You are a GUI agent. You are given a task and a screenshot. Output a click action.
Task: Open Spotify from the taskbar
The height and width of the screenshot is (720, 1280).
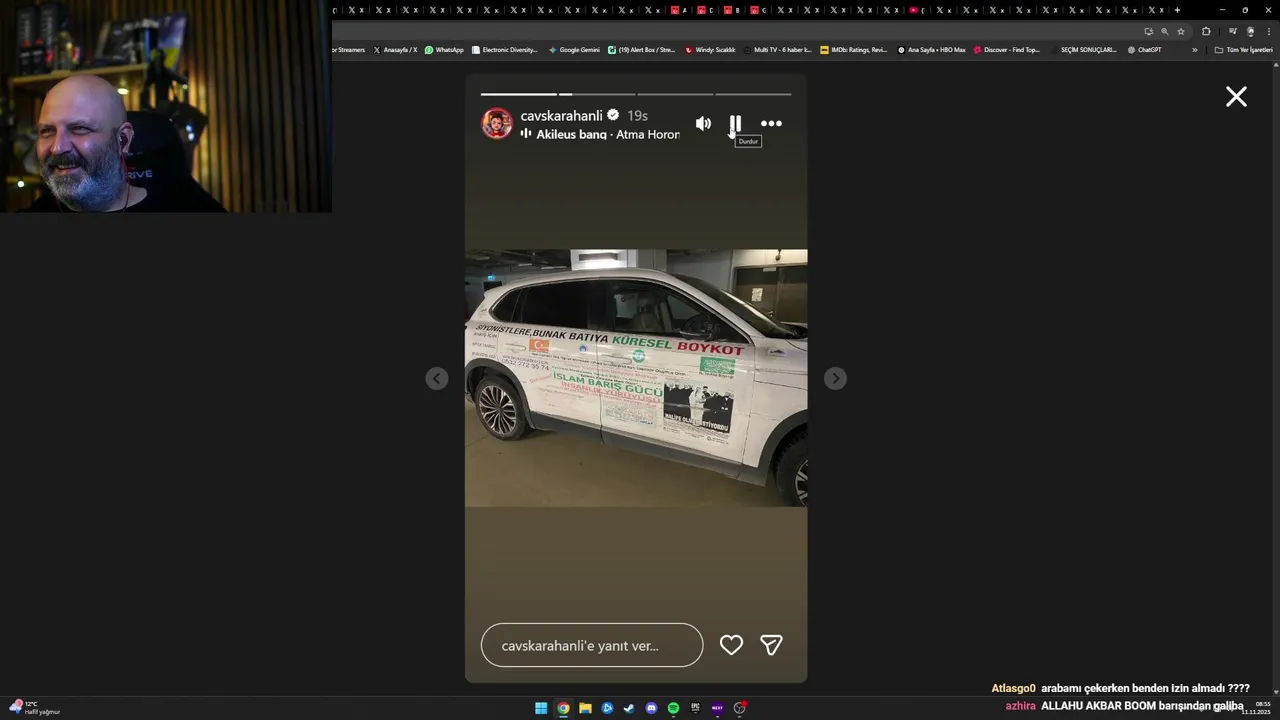673,708
